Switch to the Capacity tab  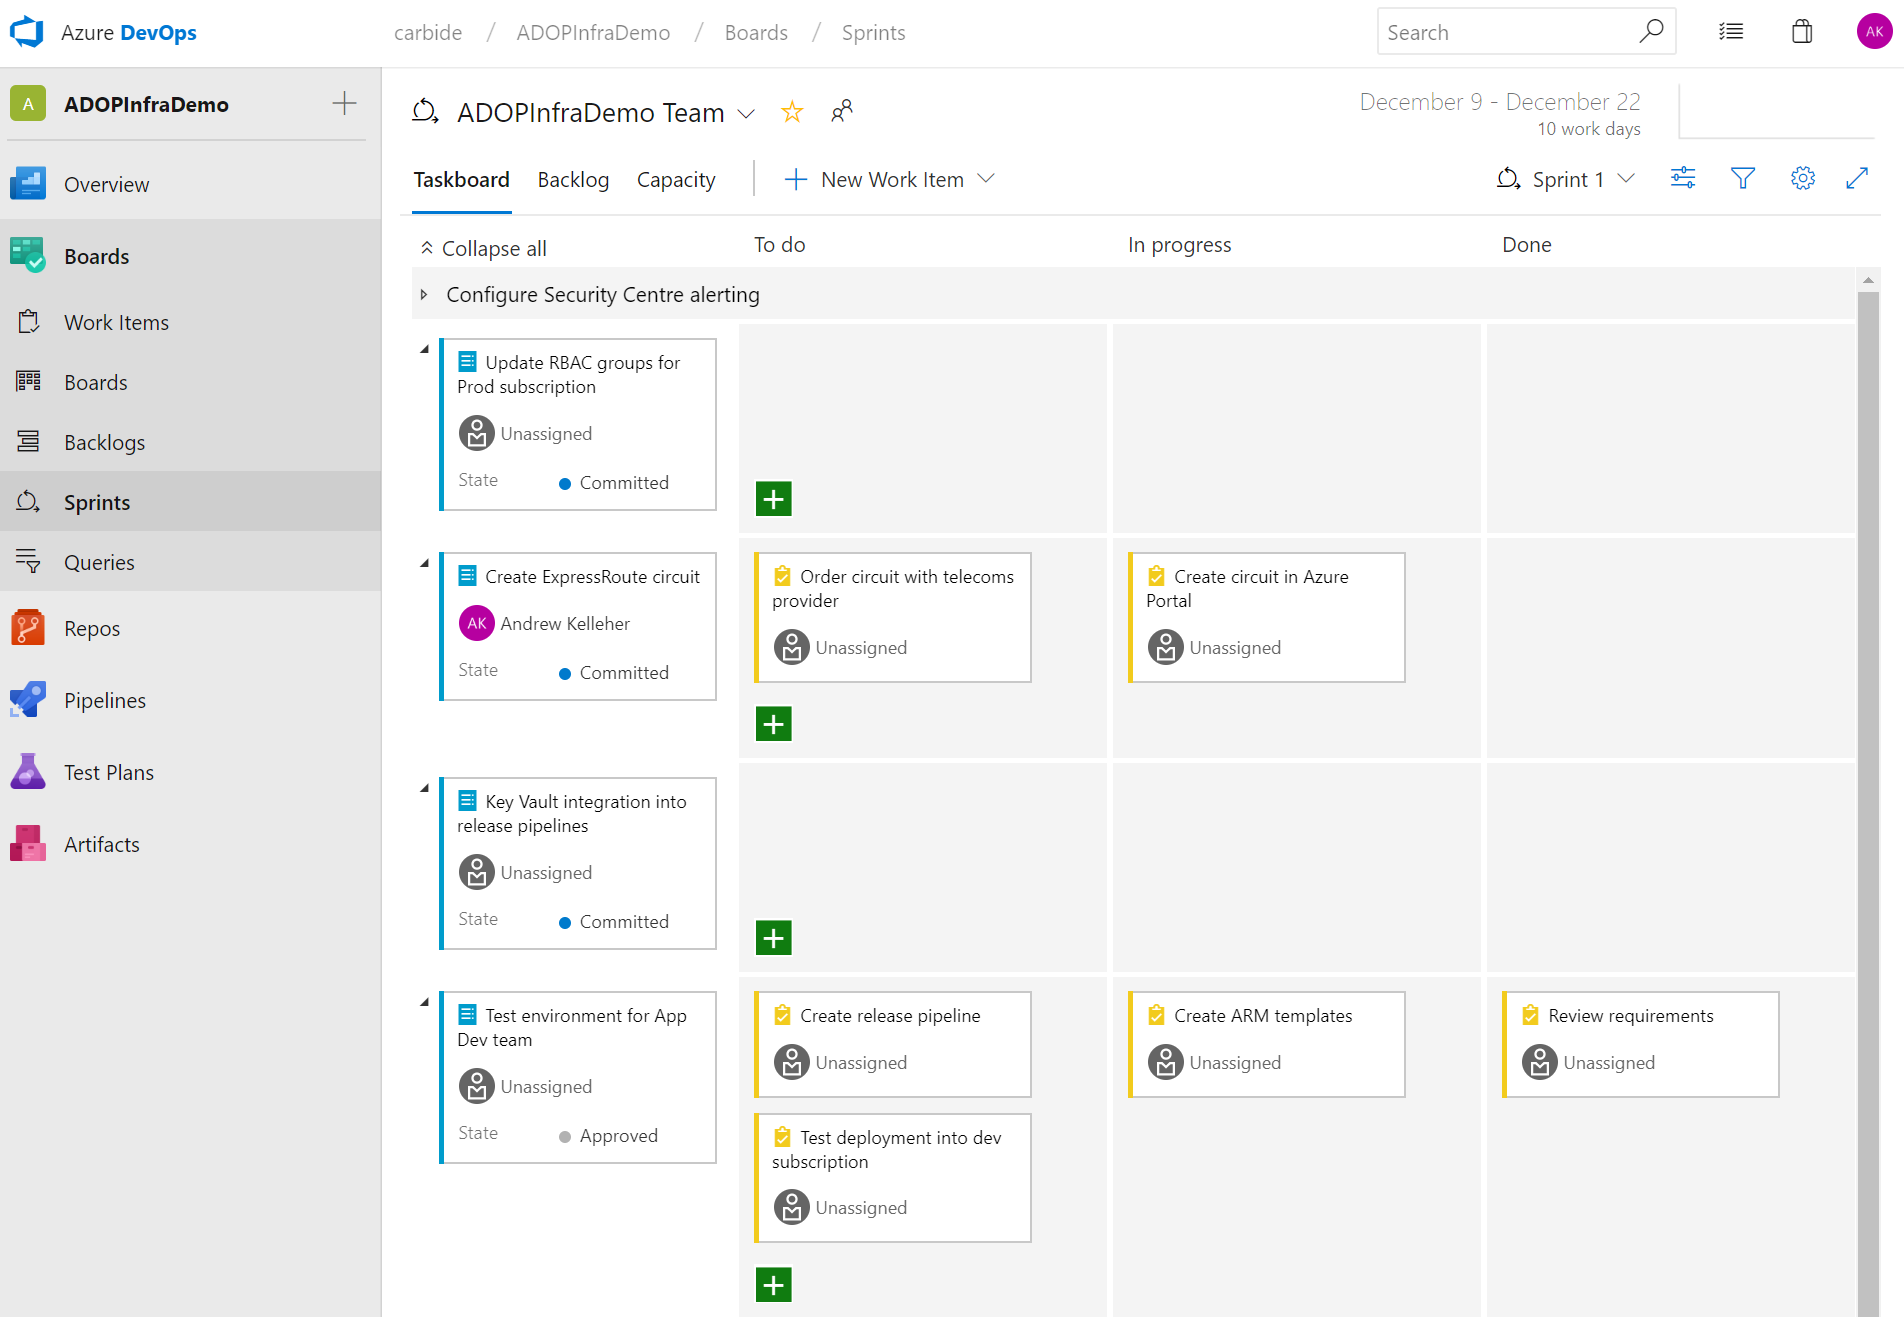[x=676, y=180]
